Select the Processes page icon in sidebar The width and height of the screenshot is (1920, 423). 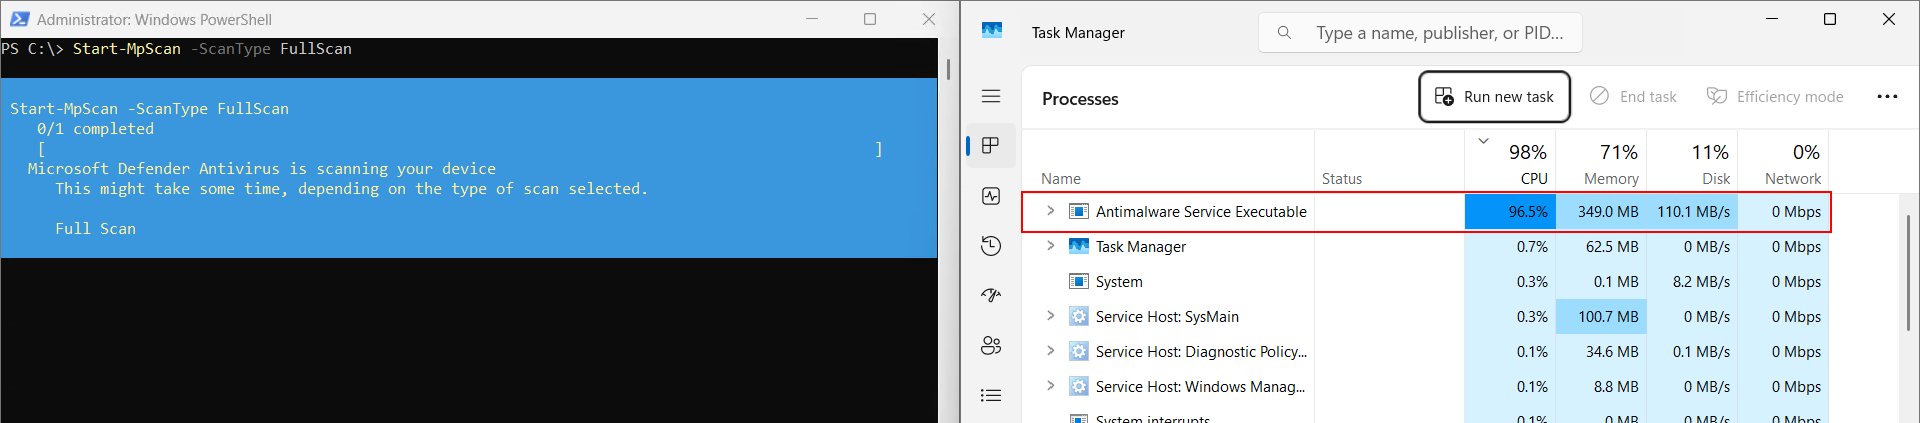tap(991, 146)
